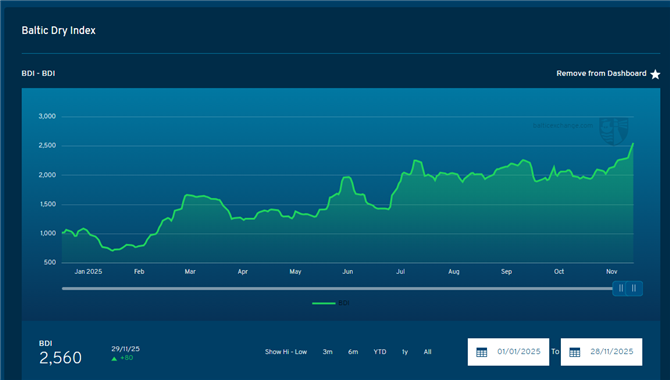
Task: Click the 1,000 y-axis label
Action: (48, 233)
